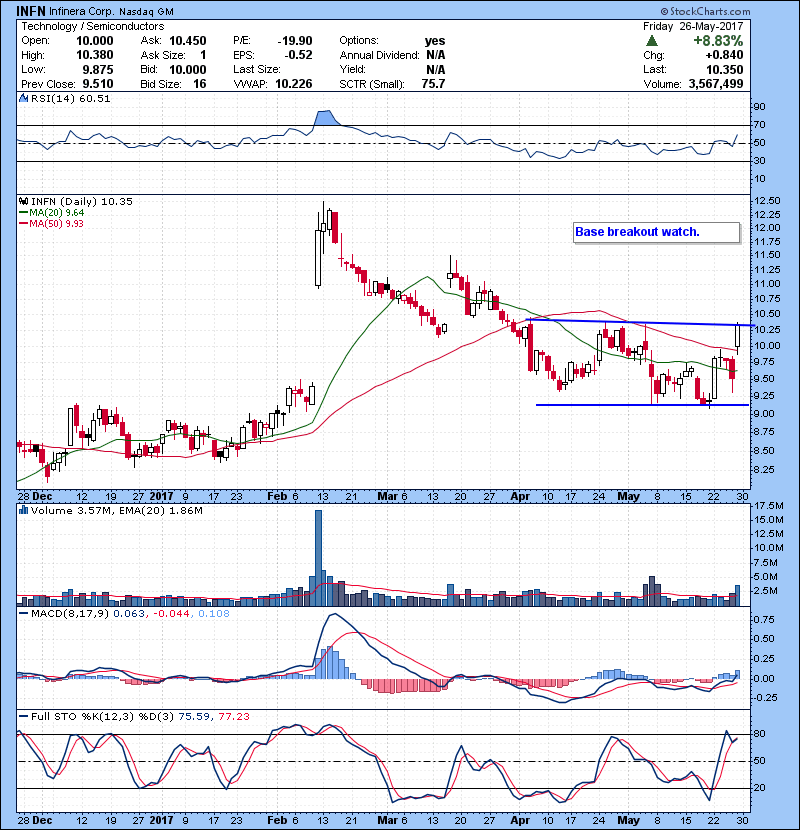Click the 'Base breakout watch.' annotation box
Image resolution: width=800 pixels, height=830 pixels.
point(657,232)
